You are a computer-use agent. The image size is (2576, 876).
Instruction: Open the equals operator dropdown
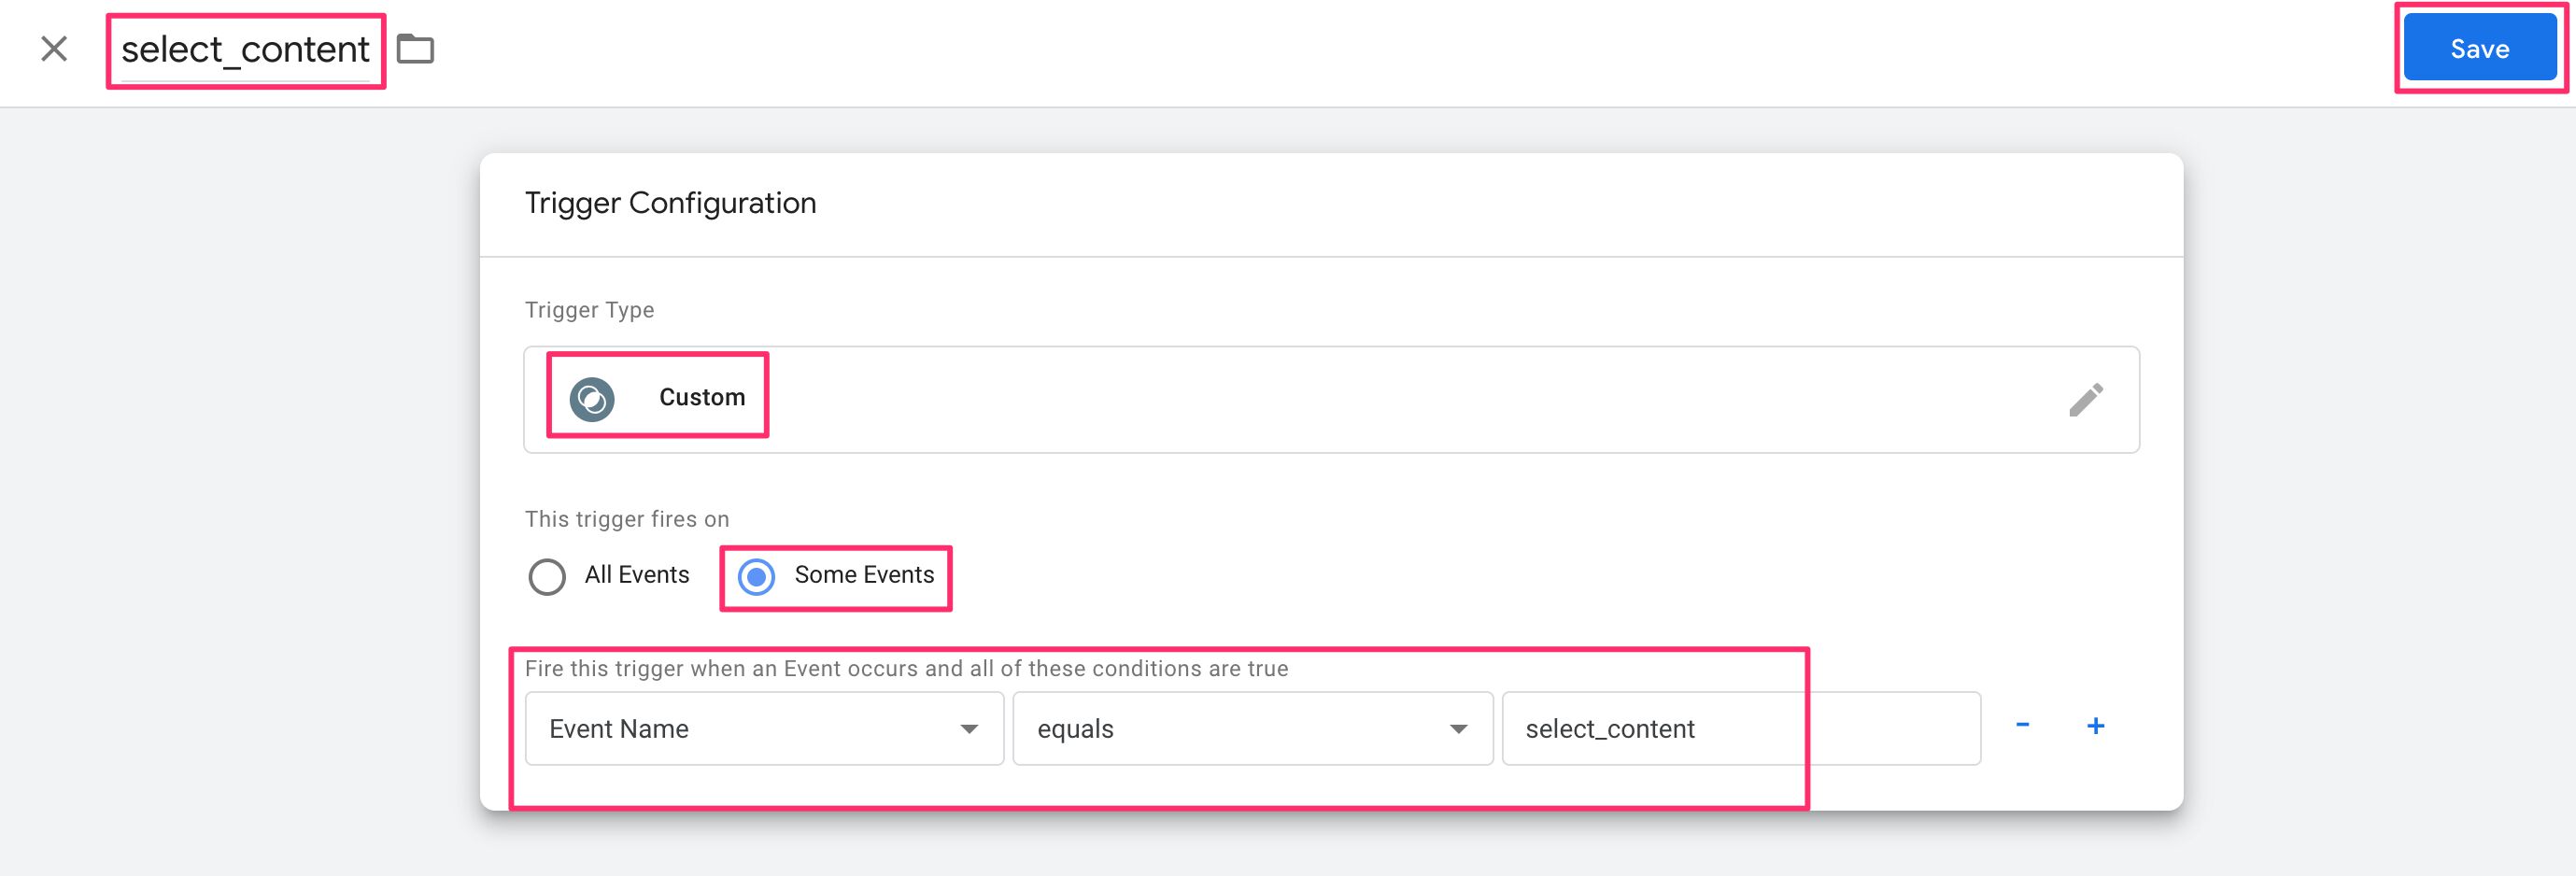tap(1252, 728)
